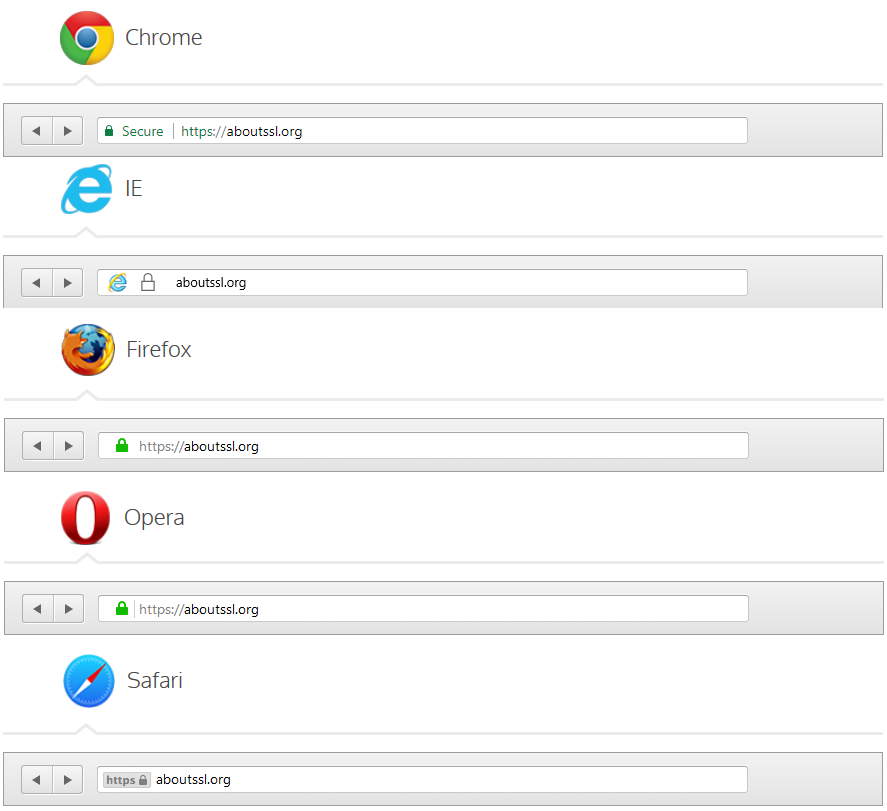Go back in the Chrome address bar
The image size is (887, 811).
(x=37, y=131)
